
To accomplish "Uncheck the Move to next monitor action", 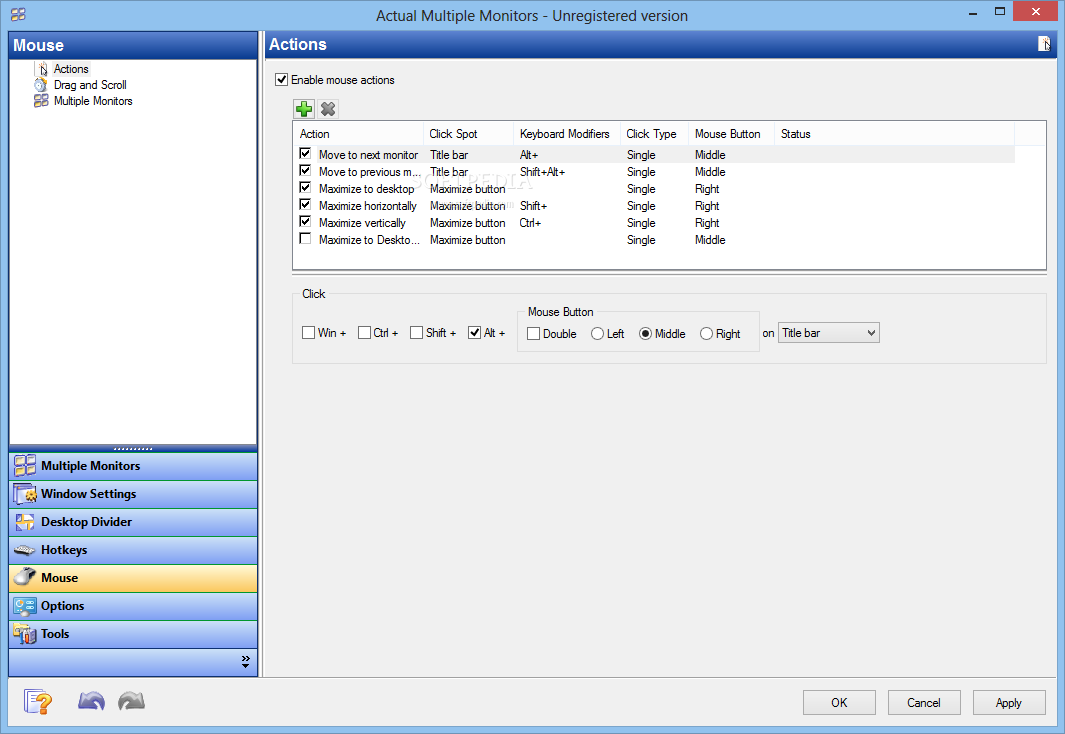I will click(x=305, y=153).
